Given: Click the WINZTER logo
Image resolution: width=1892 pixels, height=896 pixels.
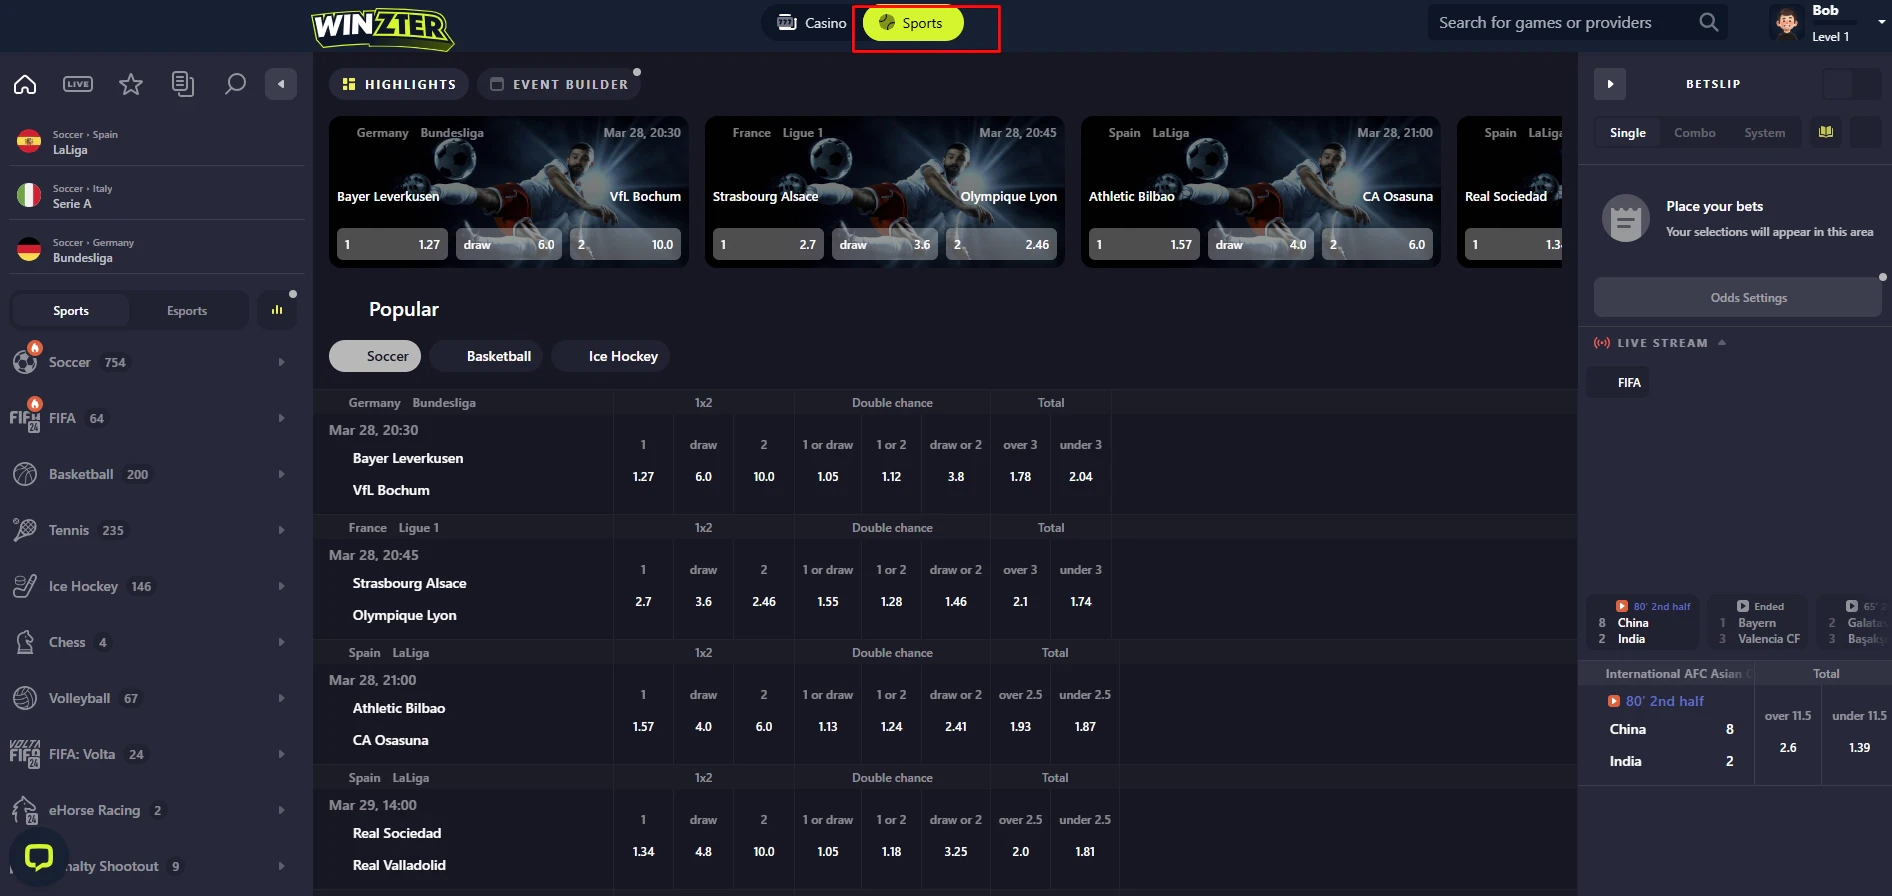Looking at the screenshot, I should coord(383,28).
